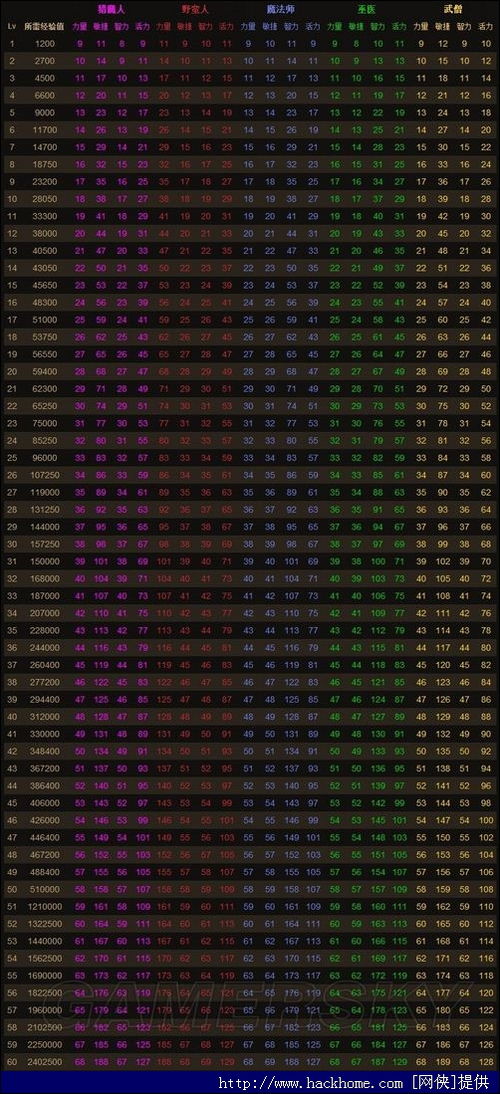Viewport: 500px width, 1094px height.
Task: Click level number 15 in Lv column
Action: (11, 285)
